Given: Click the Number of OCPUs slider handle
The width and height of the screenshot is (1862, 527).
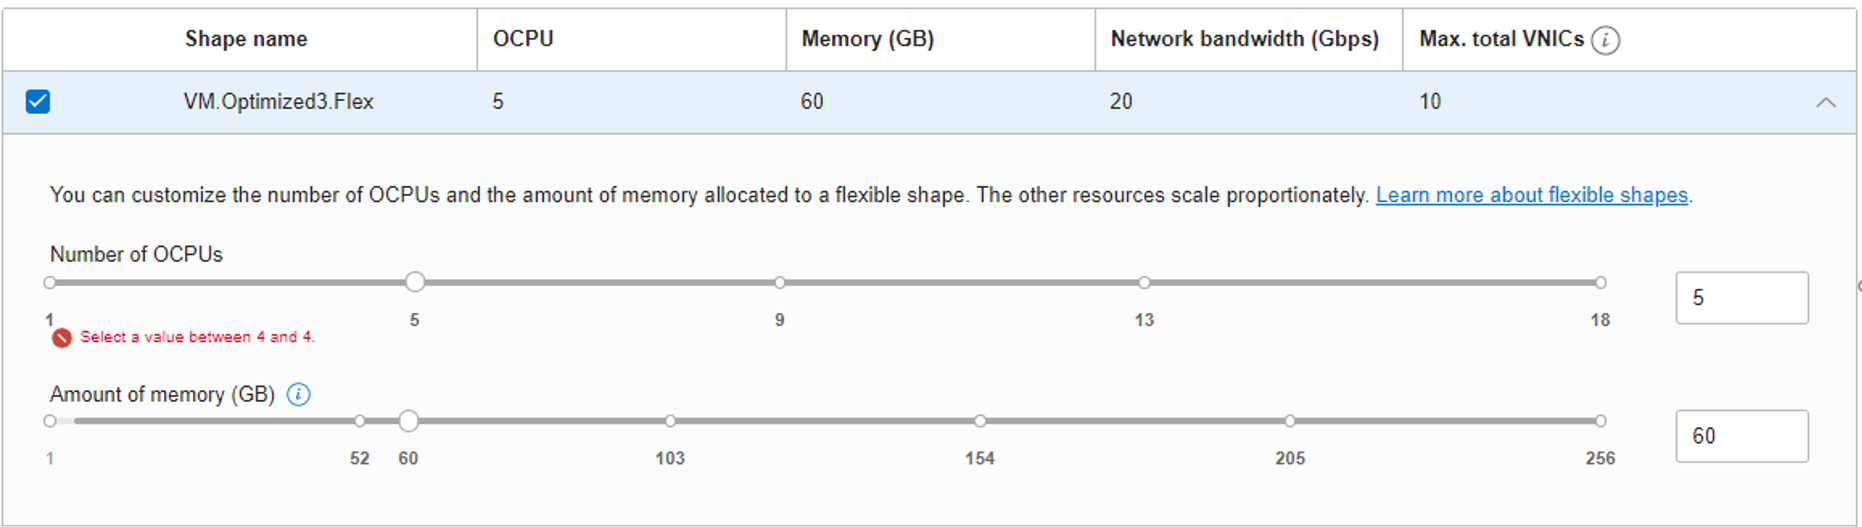Looking at the screenshot, I should [415, 283].
